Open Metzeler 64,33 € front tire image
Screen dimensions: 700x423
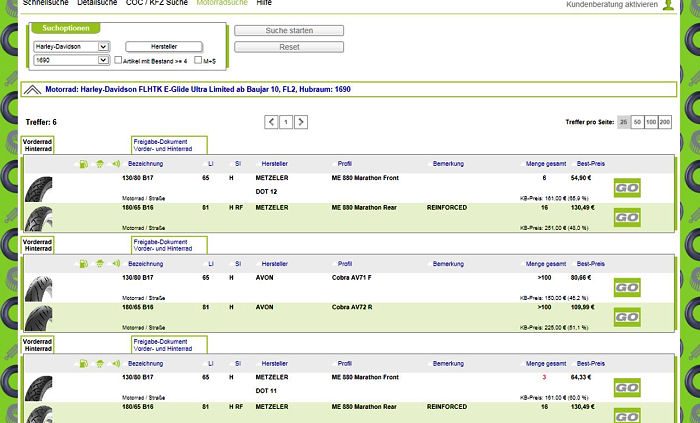coord(38,388)
